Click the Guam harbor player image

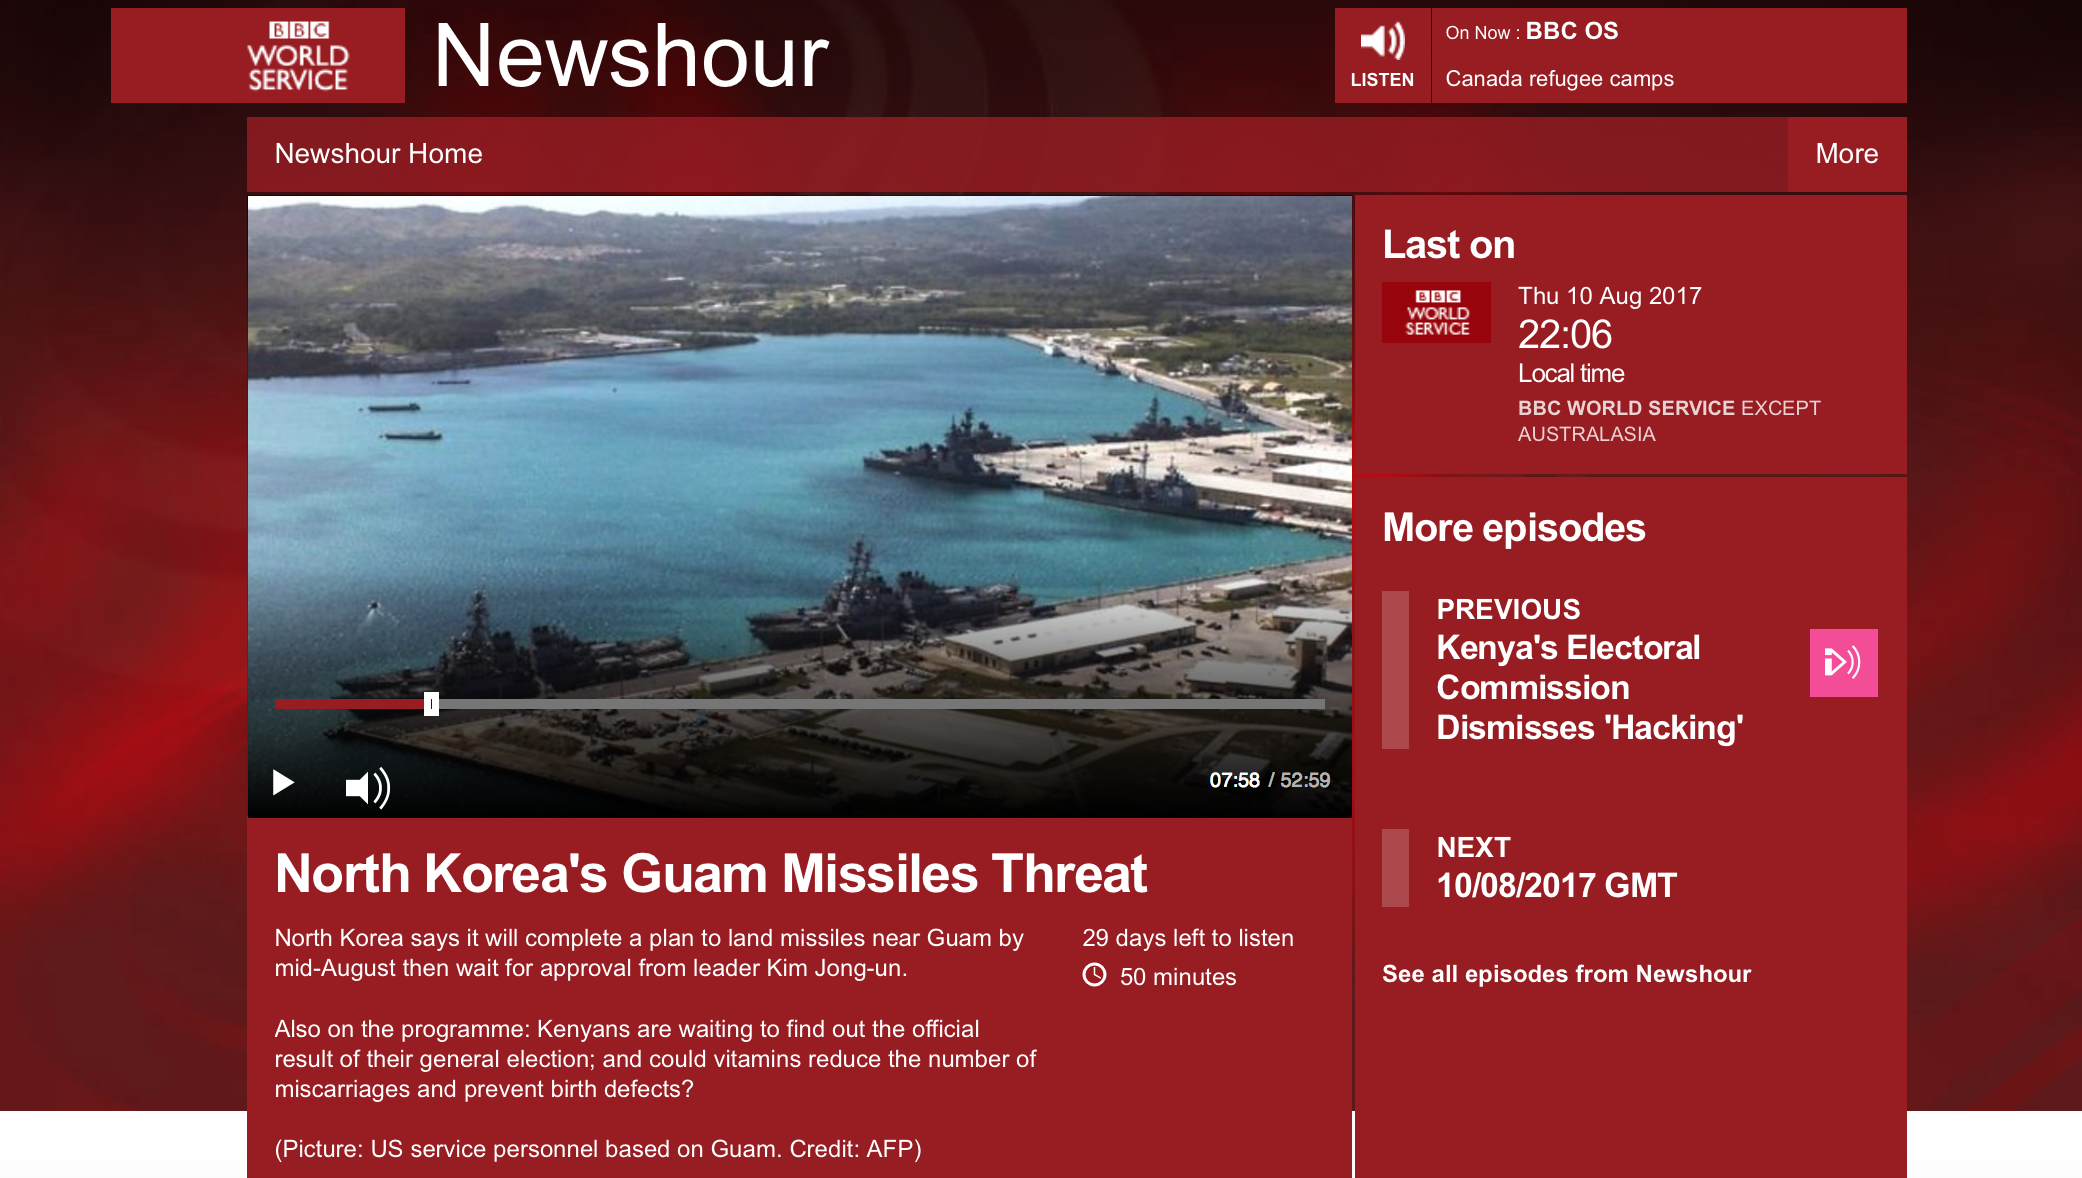pos(800,450)
